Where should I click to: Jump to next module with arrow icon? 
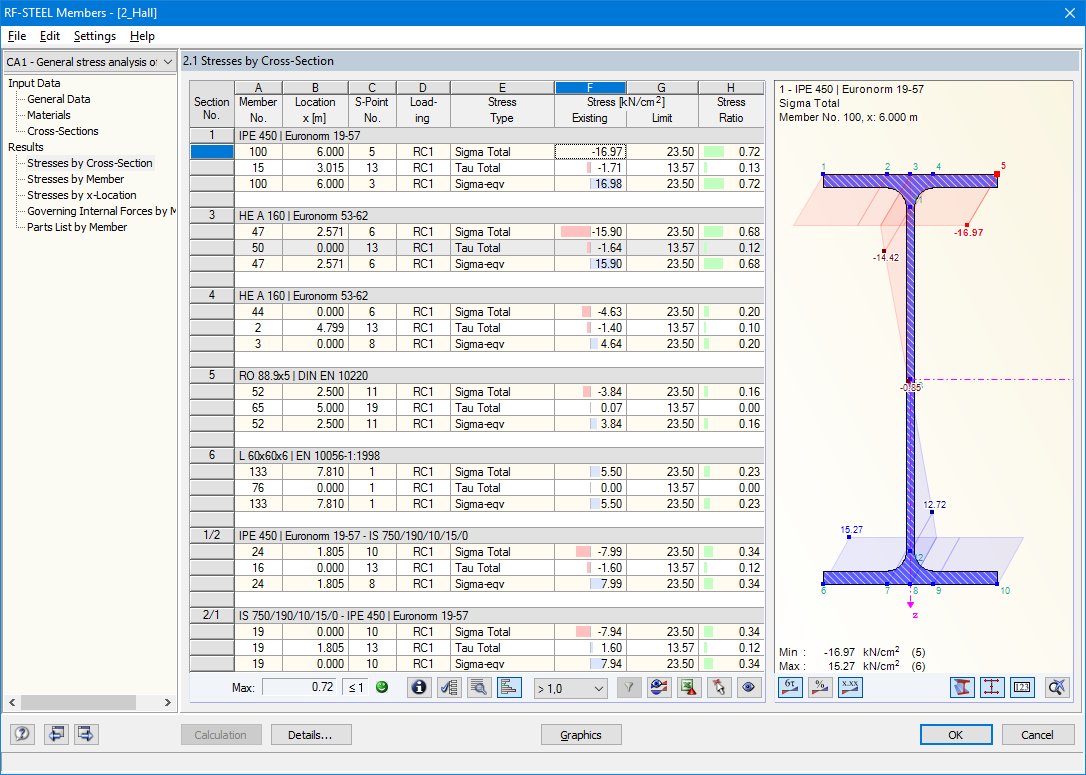coord(84,734)
